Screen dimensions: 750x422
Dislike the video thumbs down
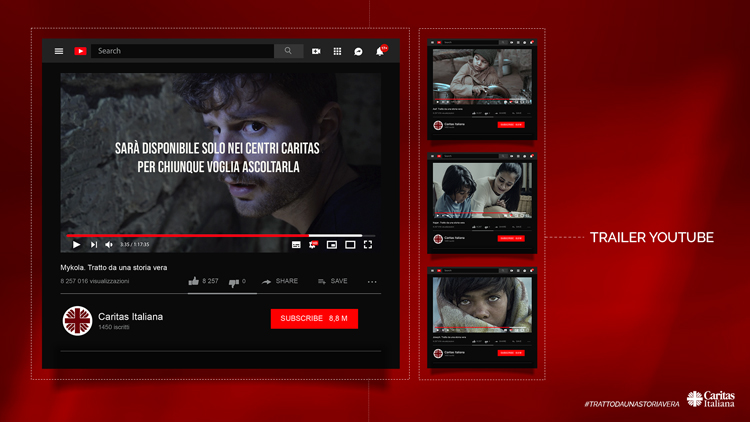(x=237, y=282)
